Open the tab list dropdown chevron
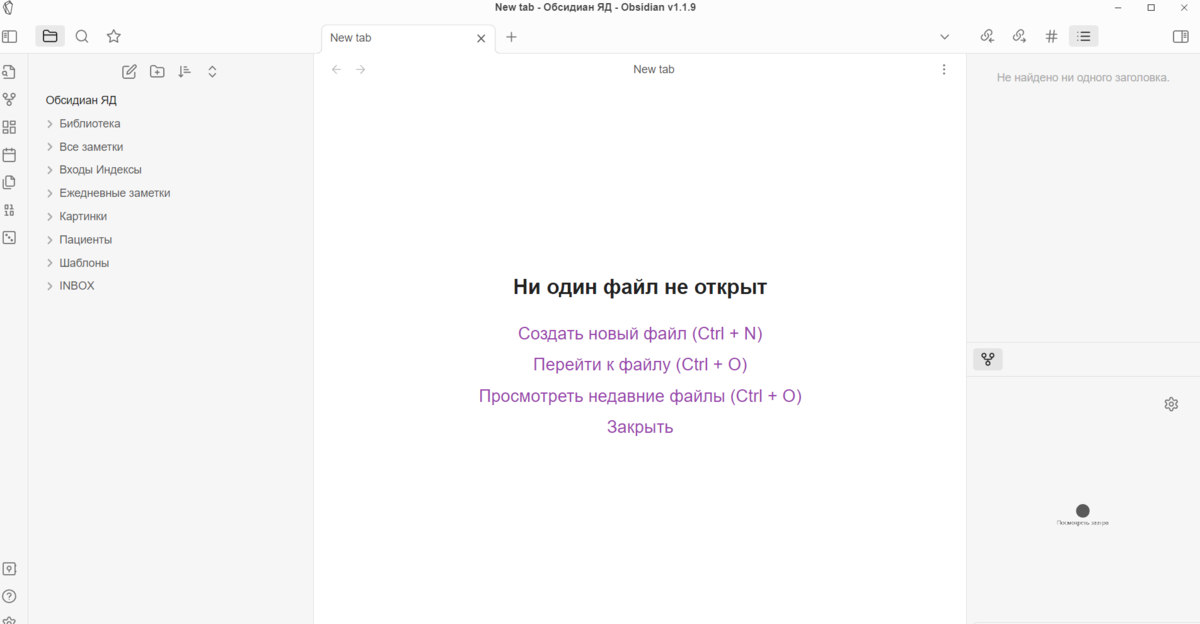The width and height of the screenshot is (1200, 624). [x=945, y=37]
